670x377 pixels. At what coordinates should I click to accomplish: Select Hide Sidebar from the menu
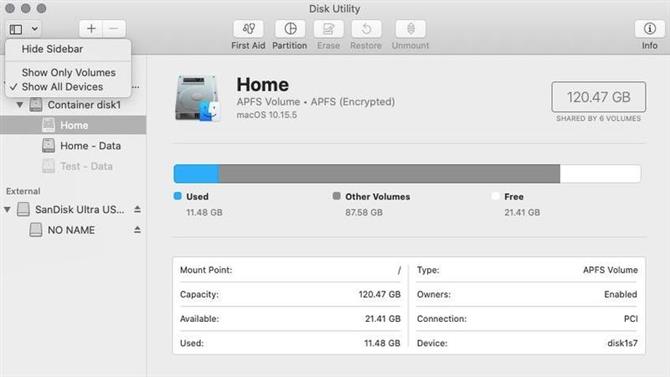(52, 49)
